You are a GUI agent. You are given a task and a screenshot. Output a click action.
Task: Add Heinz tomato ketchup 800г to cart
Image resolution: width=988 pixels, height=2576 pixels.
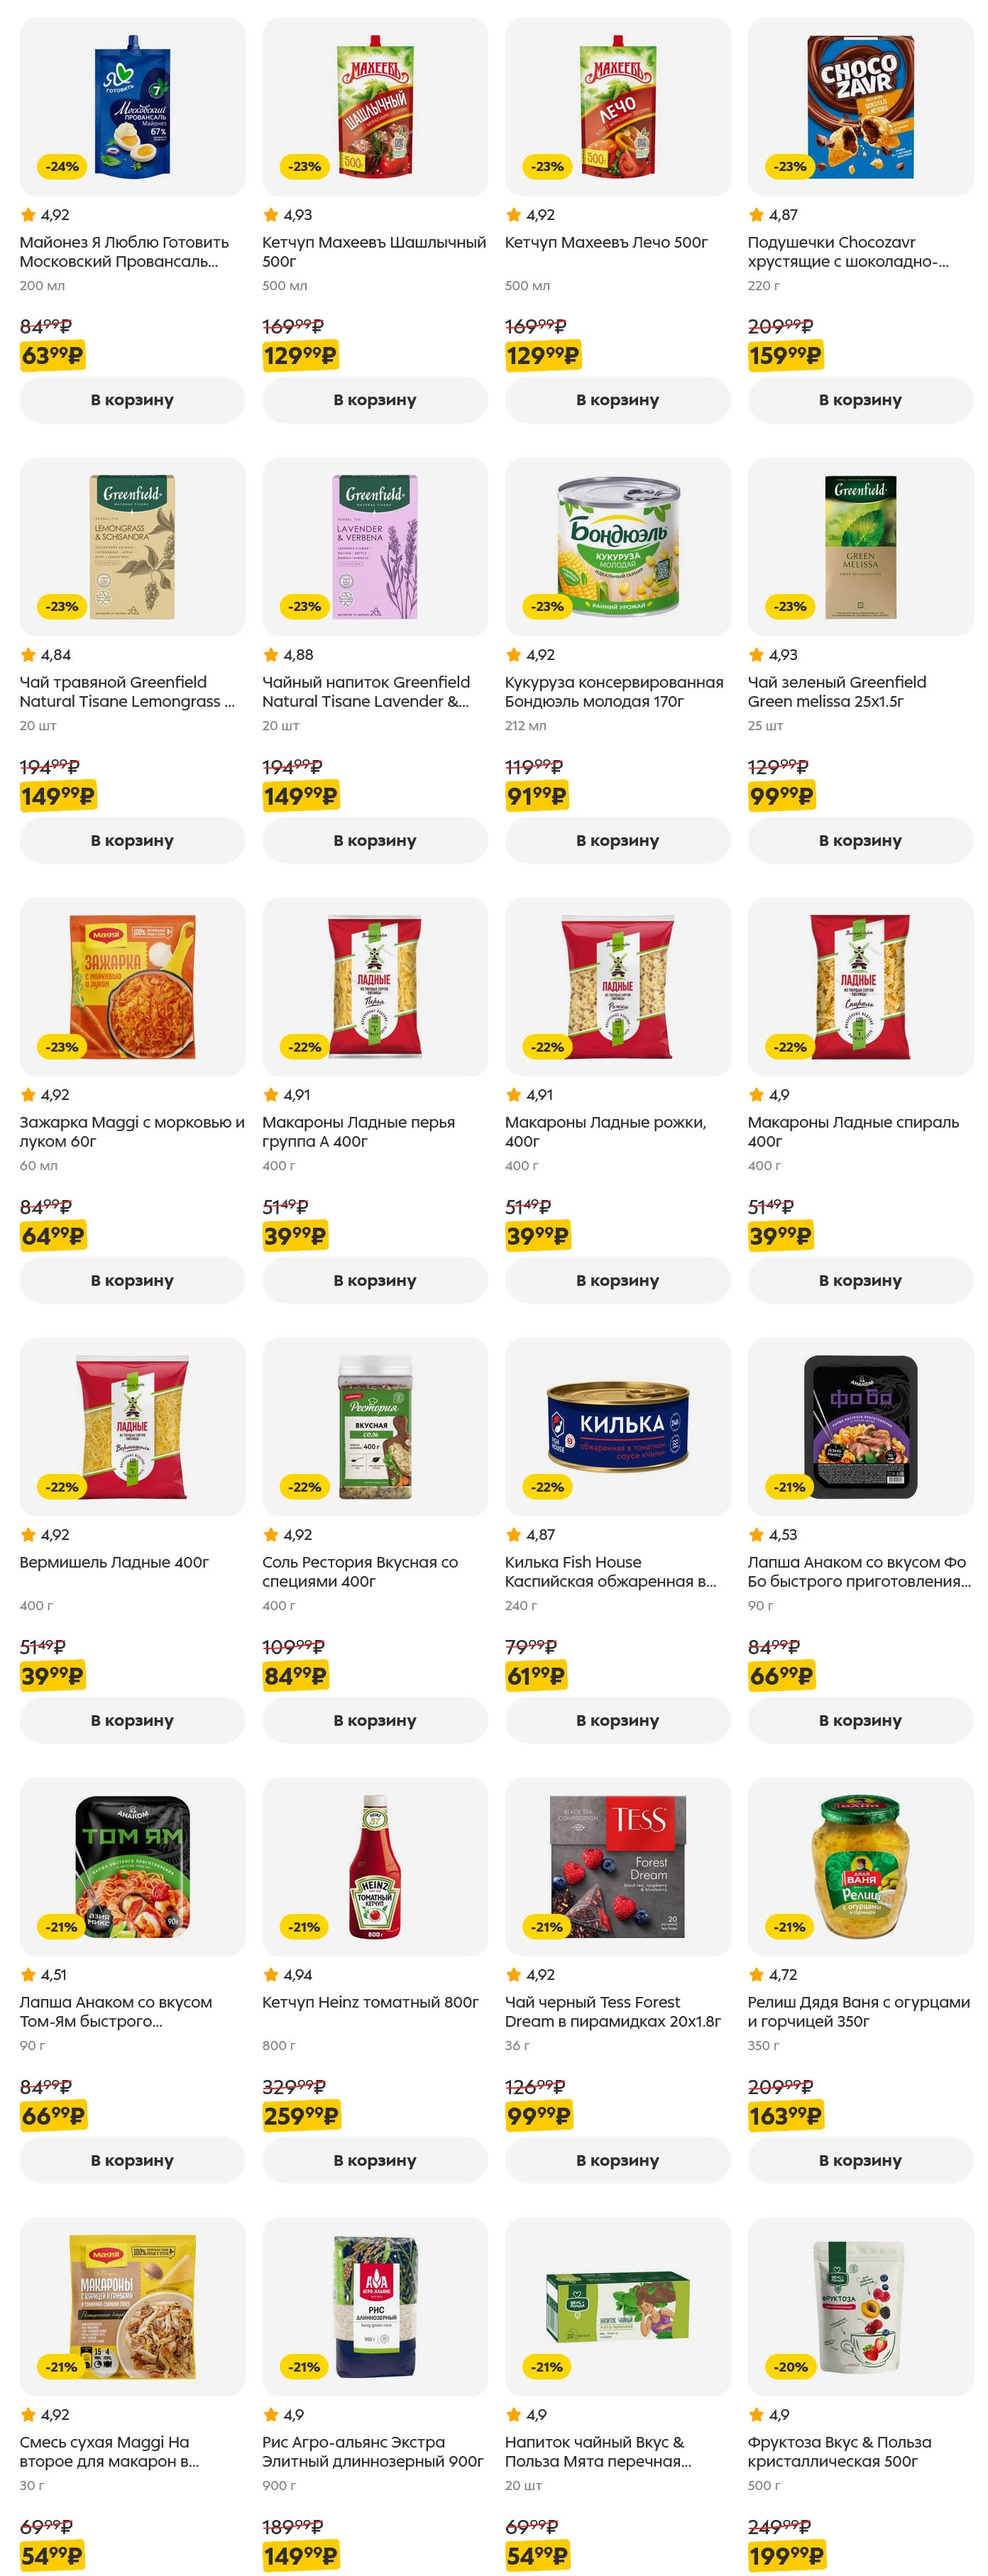coord(374,2160)
